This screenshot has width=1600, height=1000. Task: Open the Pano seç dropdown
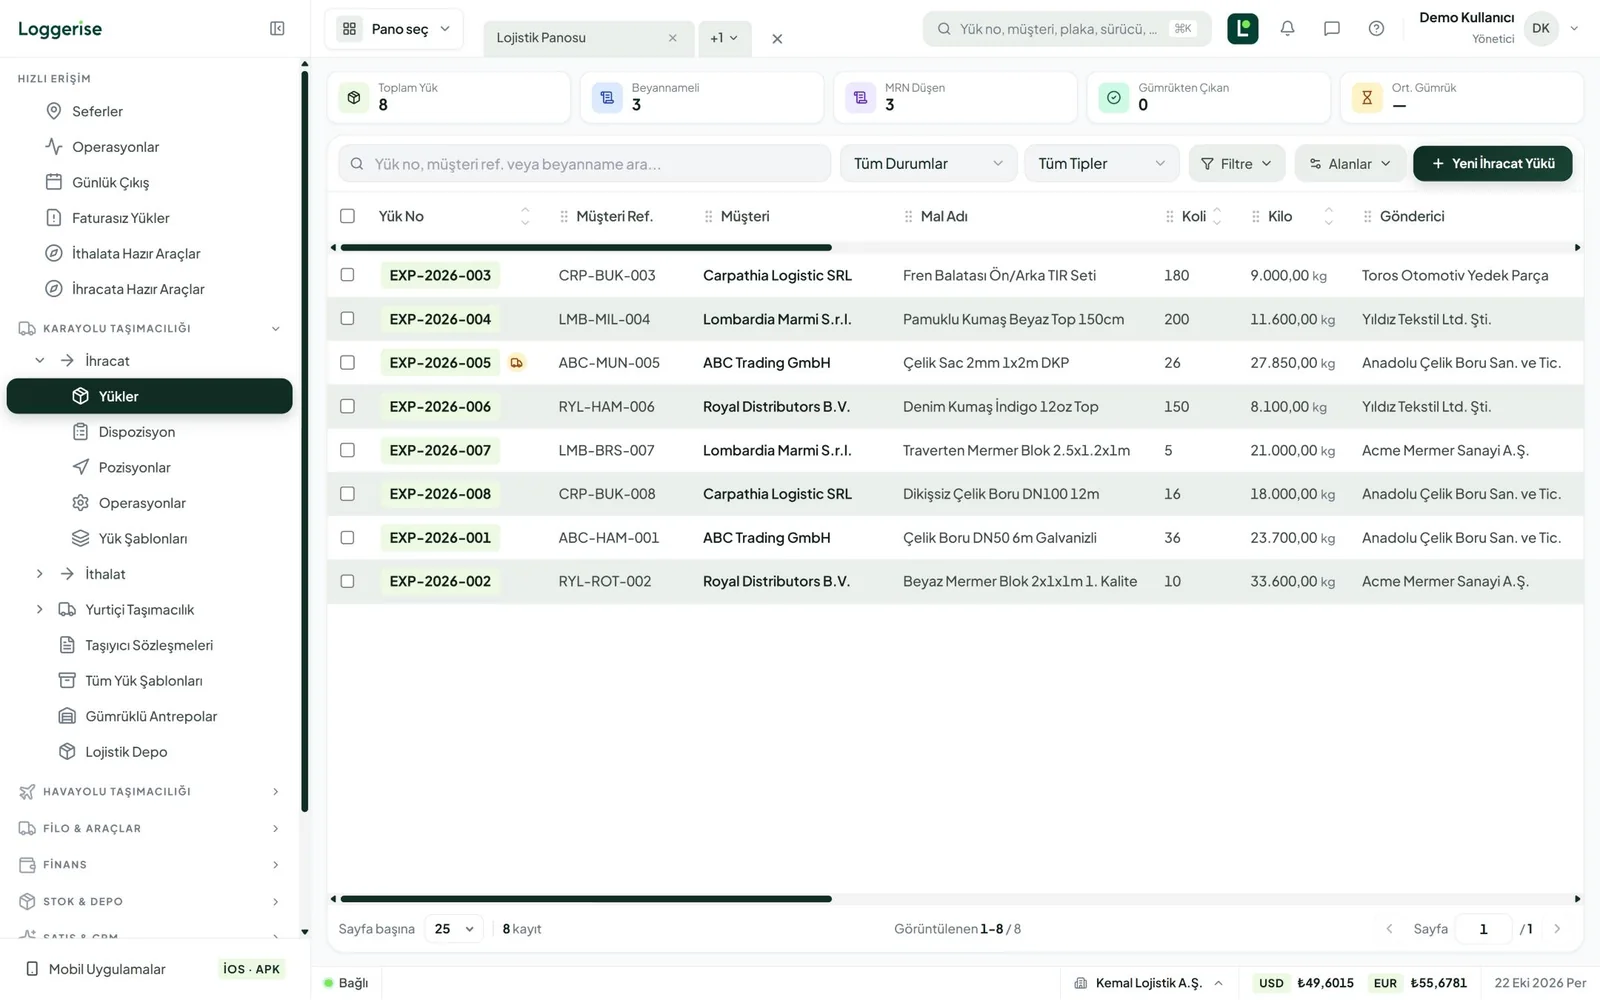coord(394,29)
